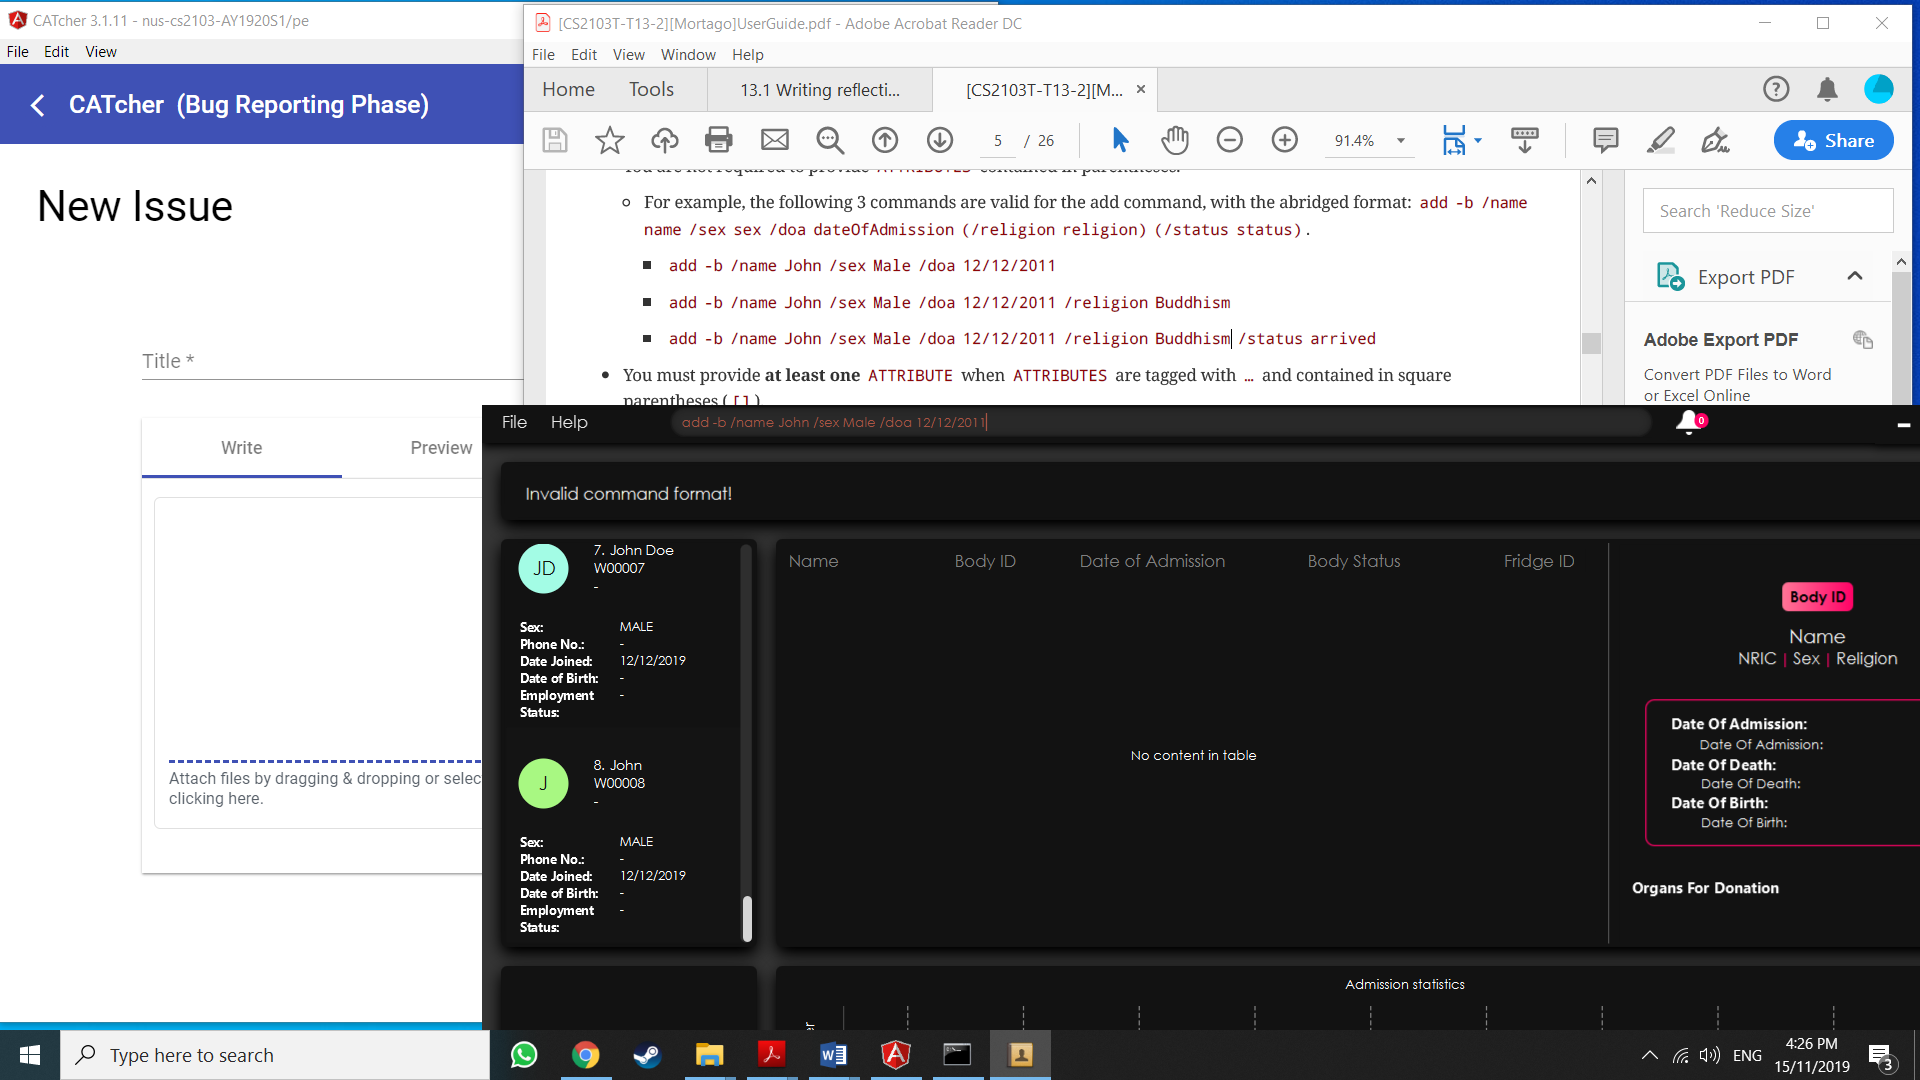Screen dimensions: 1920x1080
Task: Click the blue Share button
Action: [x=1833, y=140]
